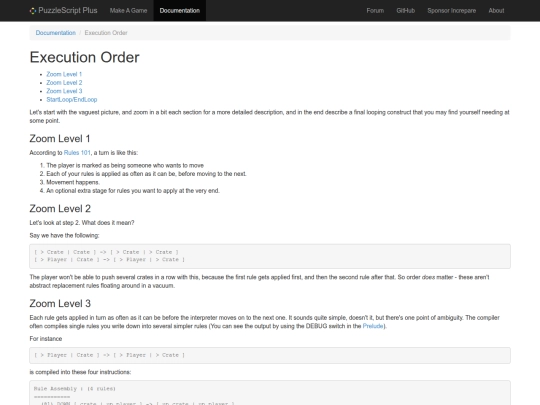
Task: Click the two-line Crate rules code block
Action: [x=270, y=256]
